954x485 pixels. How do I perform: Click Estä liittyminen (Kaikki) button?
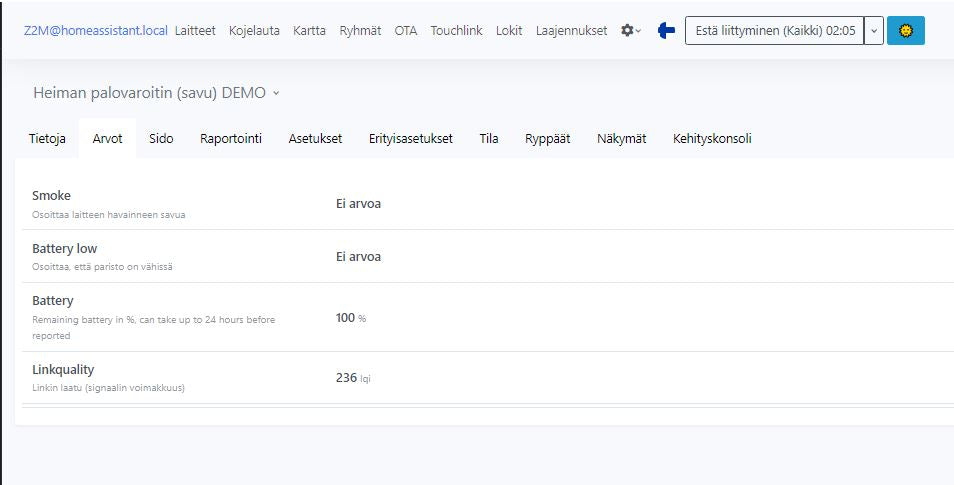[775, 30]
